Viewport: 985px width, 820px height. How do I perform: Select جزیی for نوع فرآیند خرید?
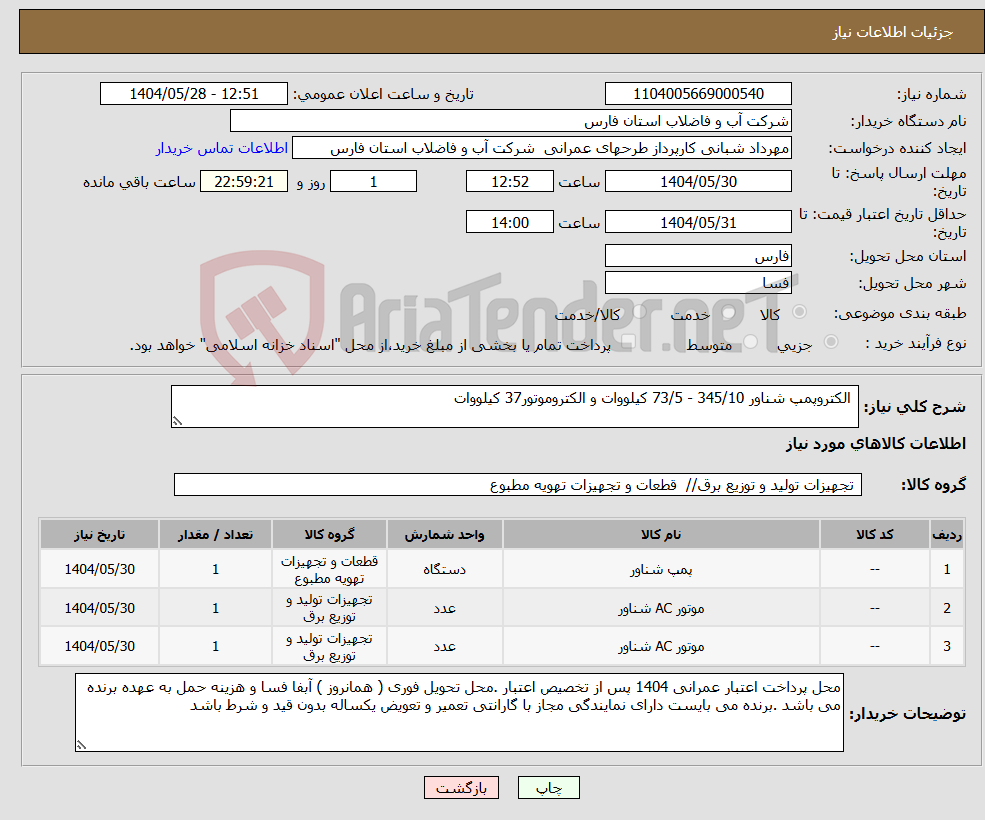(829, 341)
